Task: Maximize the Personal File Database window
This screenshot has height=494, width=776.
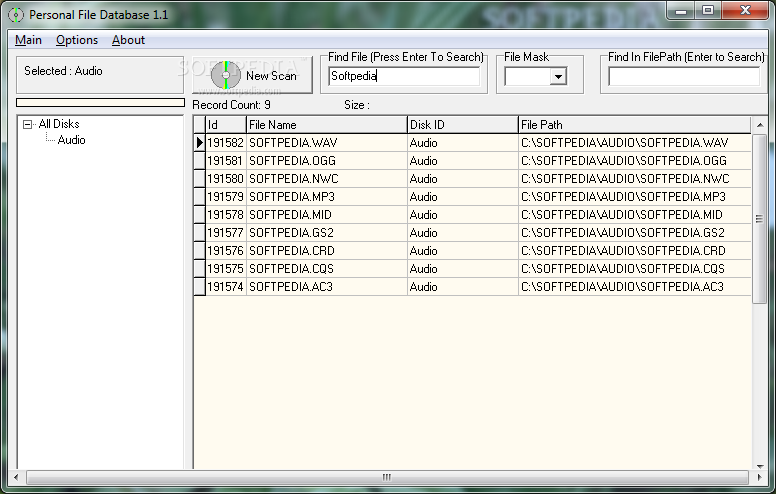Action: pos(708,10)
